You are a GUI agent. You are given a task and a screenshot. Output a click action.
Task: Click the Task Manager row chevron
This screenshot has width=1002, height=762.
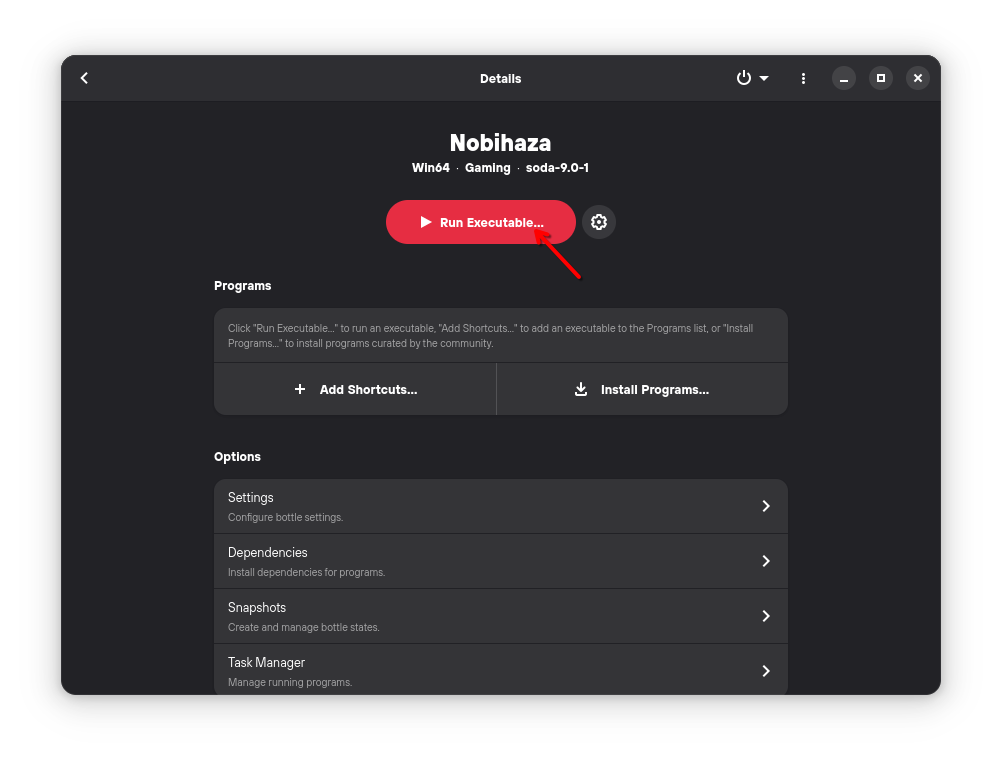[766, 671]
